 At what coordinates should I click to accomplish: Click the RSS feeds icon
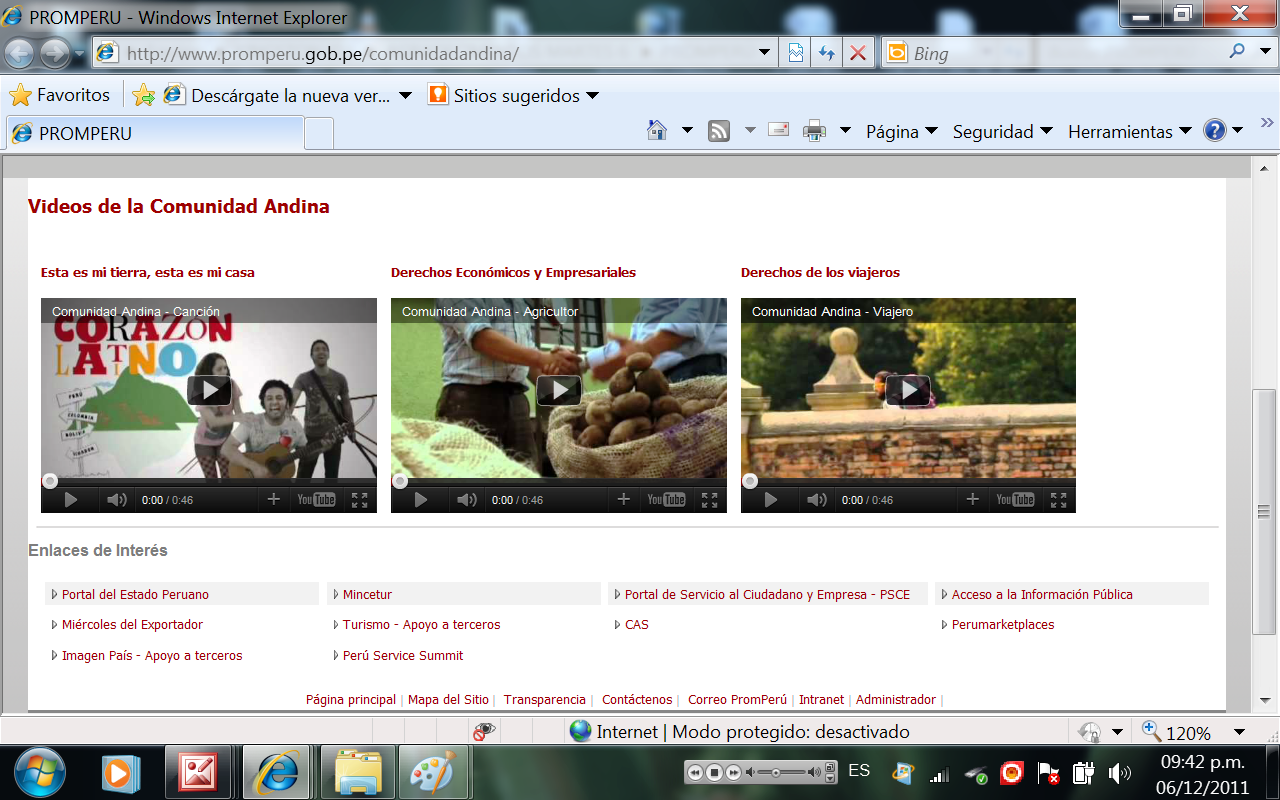(719, 131)
